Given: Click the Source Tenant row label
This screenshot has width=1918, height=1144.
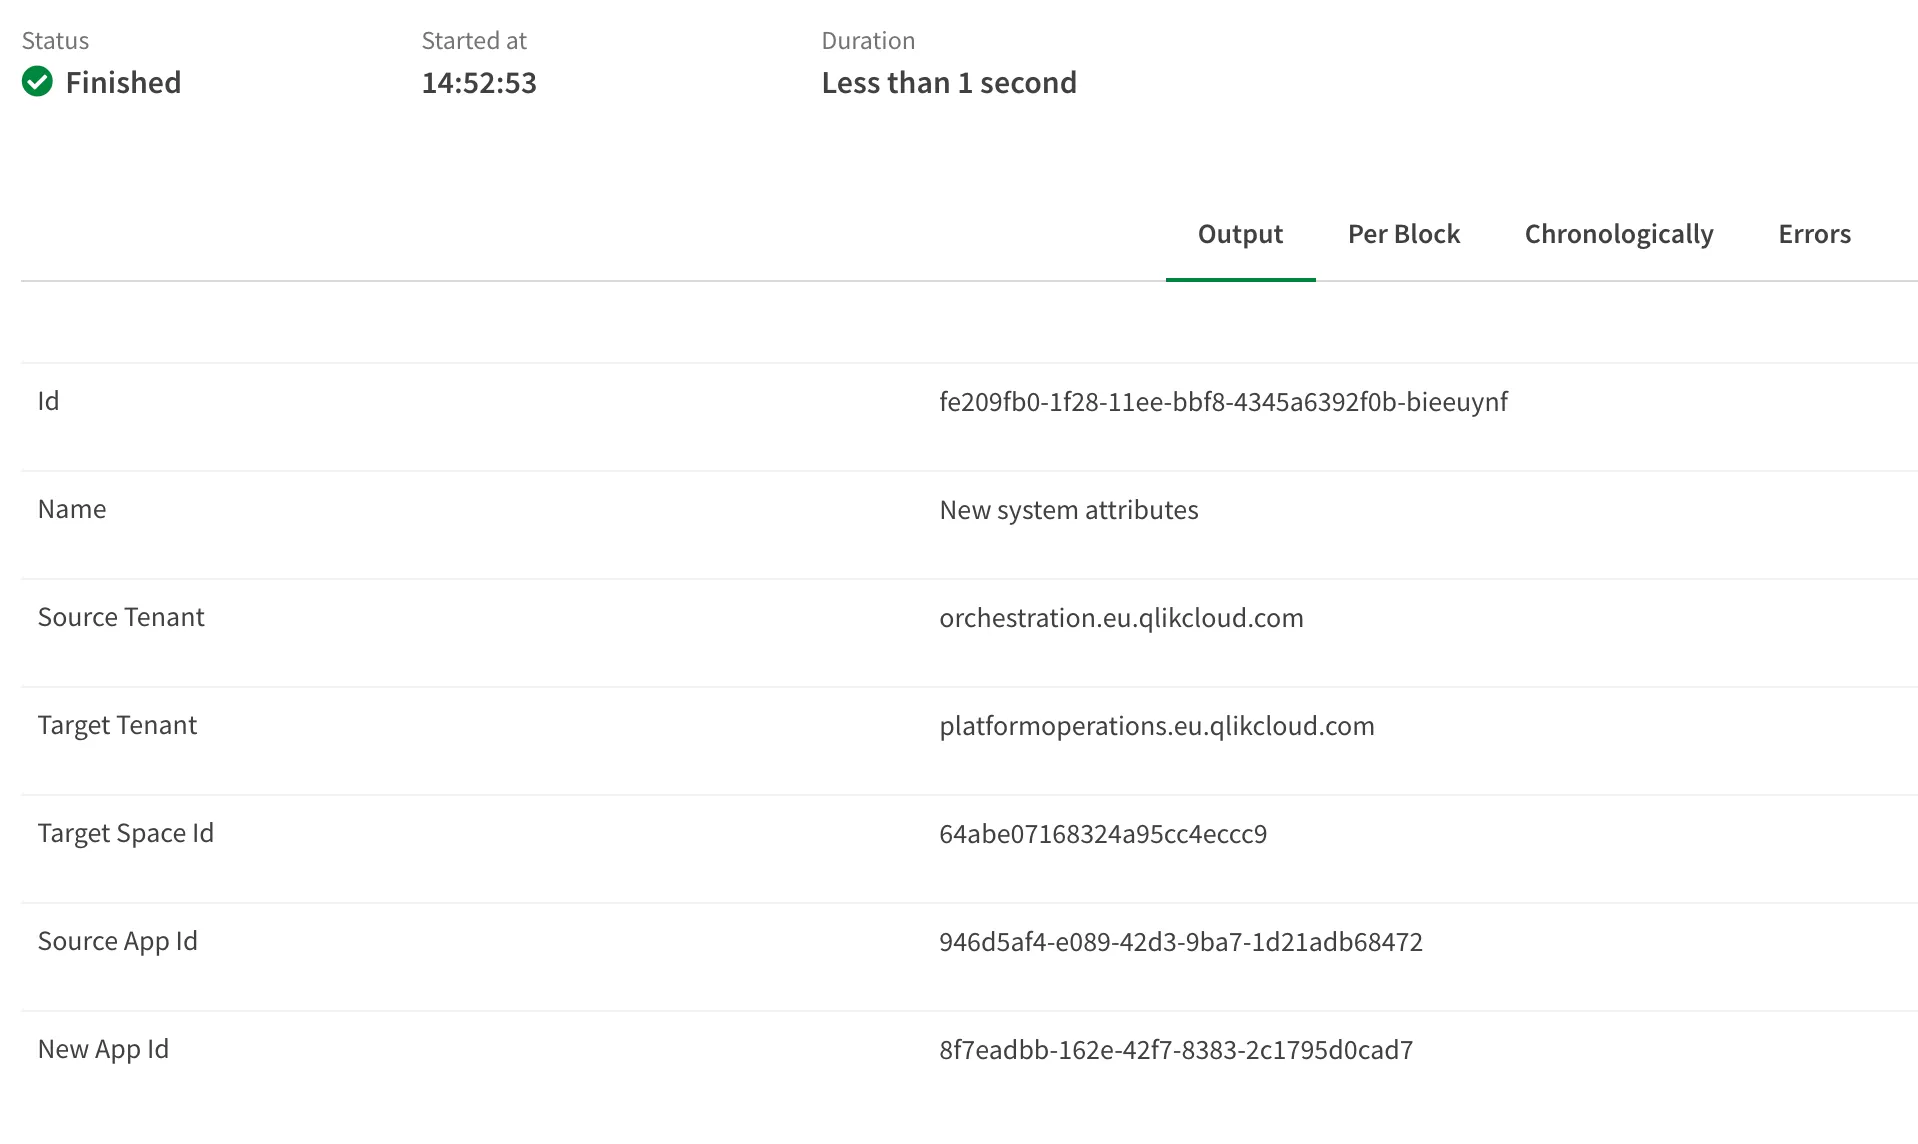Looking at the screenshot, I should coord(120,618).
